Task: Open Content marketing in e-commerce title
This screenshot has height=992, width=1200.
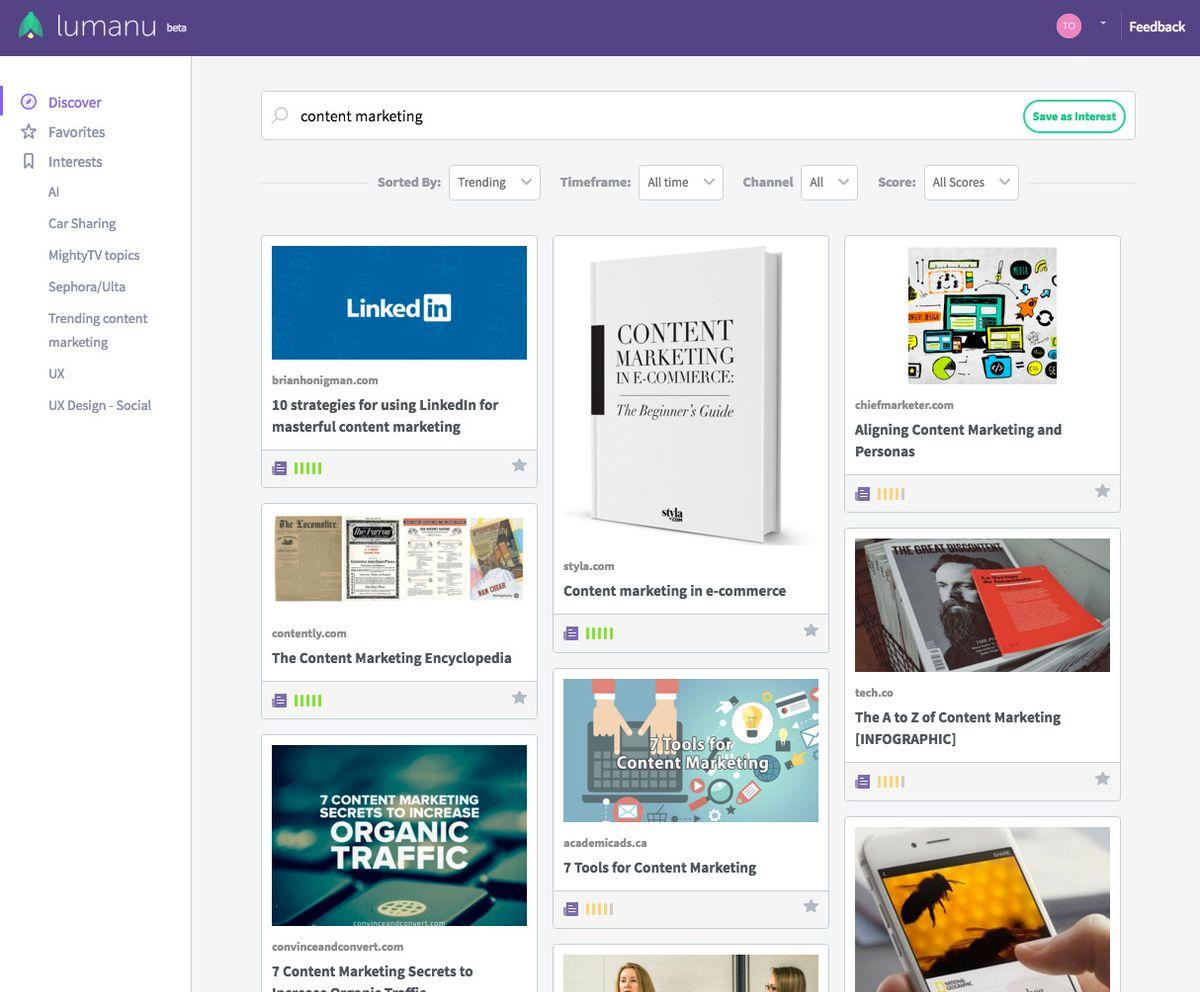Action: [675, 591]
